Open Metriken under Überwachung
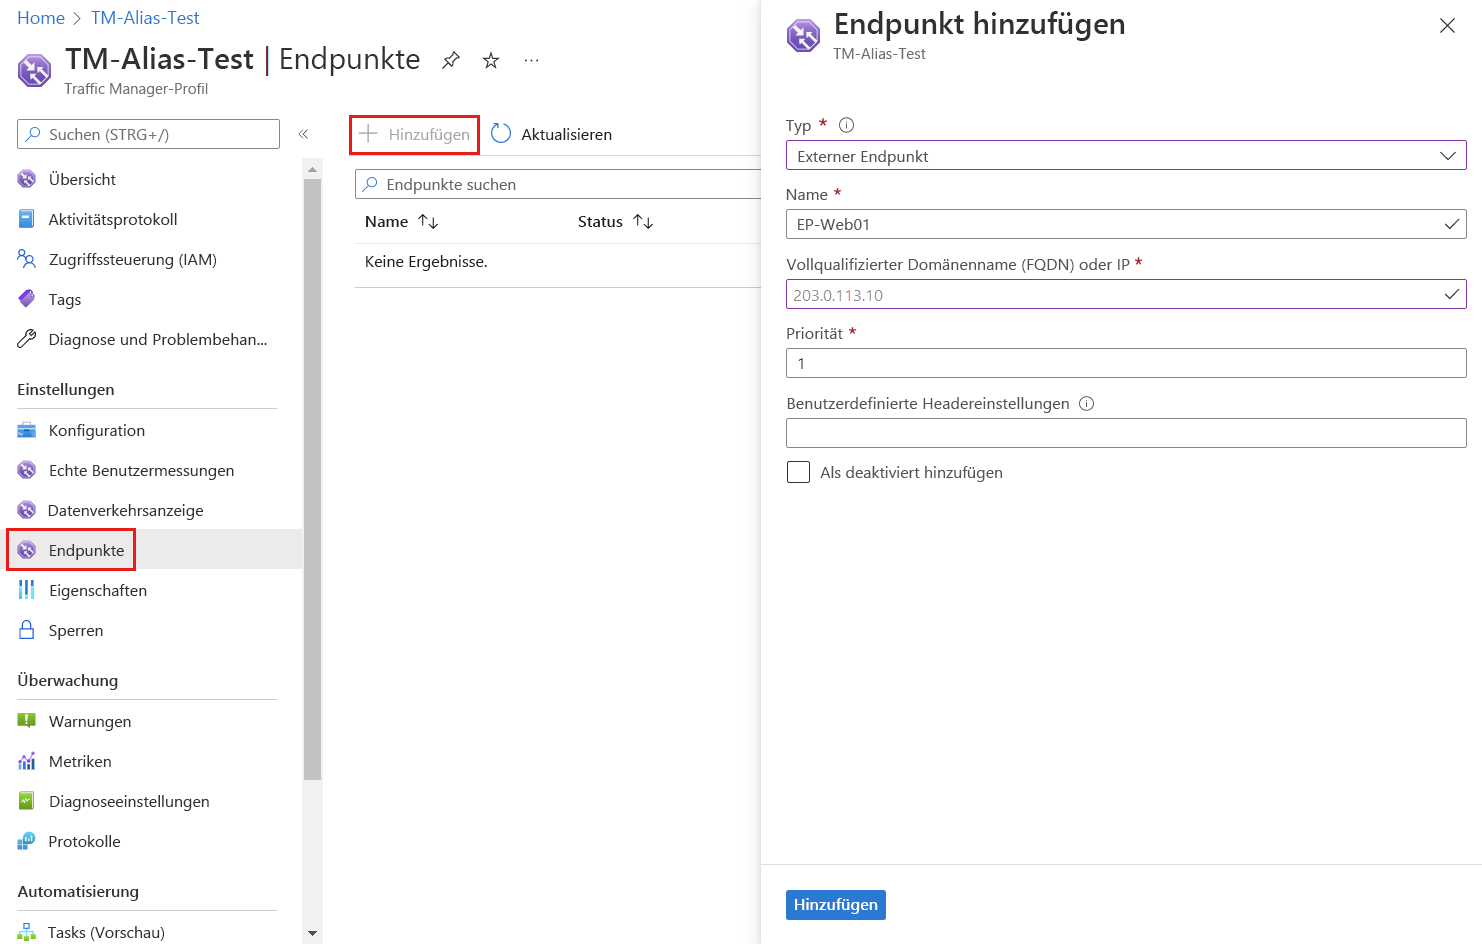The image size is (1482, 944). point(80,761)
